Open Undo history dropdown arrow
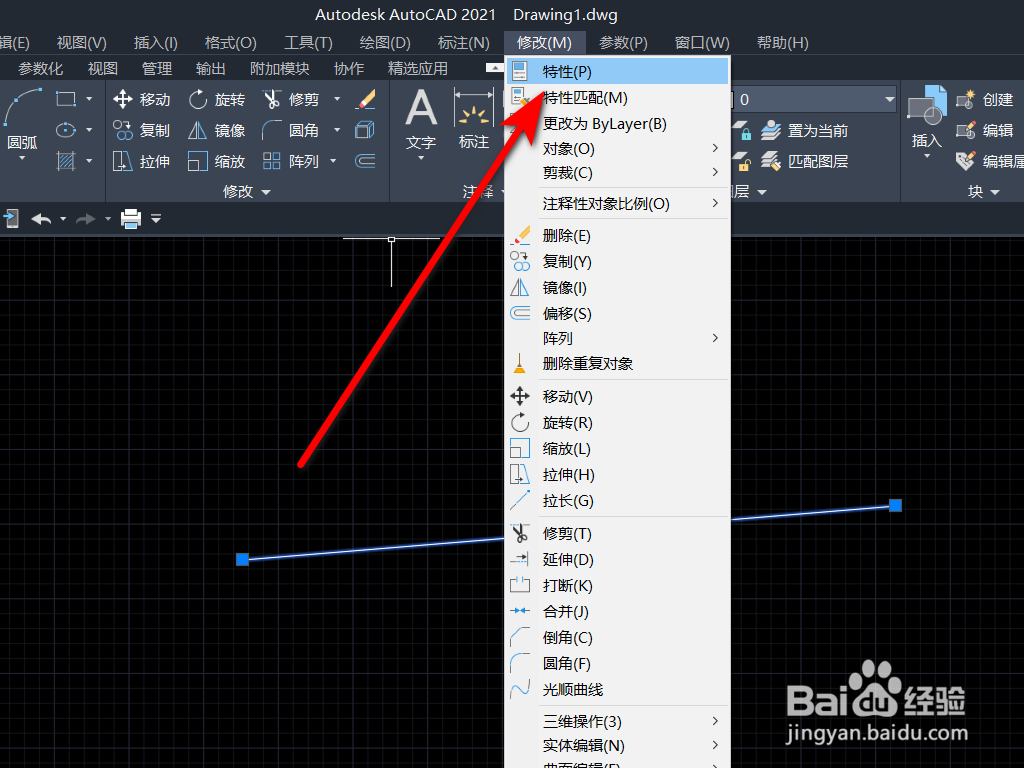Viewport: 1024px width, 768px height. [63, 219]
